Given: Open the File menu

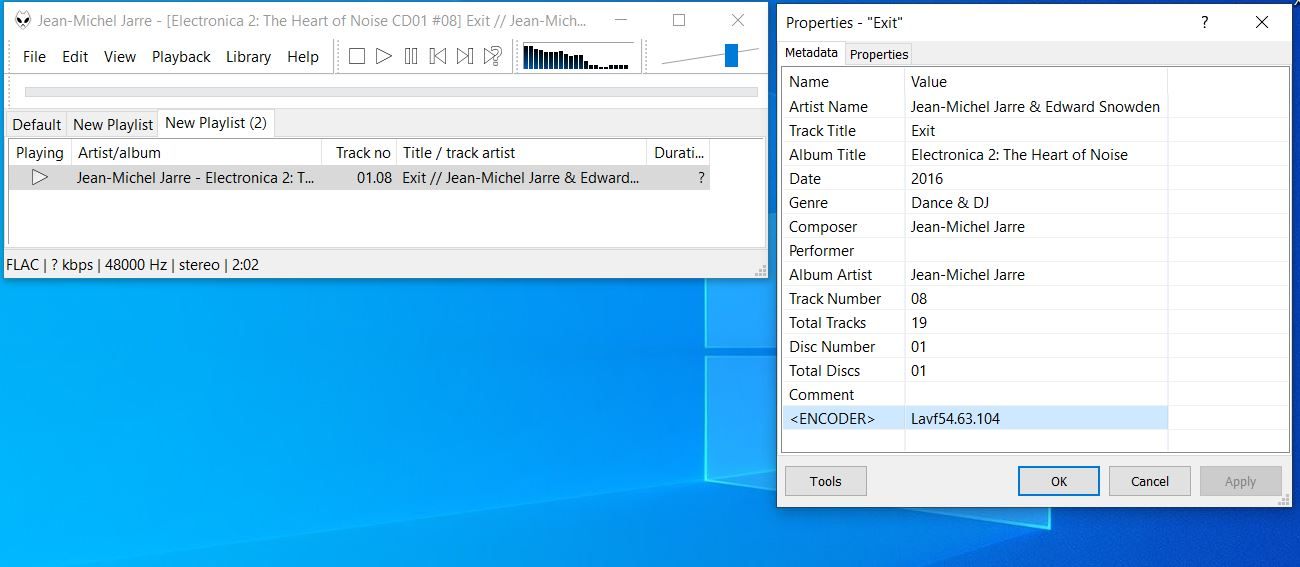Looking at the screenshot, I should [35, 57].
